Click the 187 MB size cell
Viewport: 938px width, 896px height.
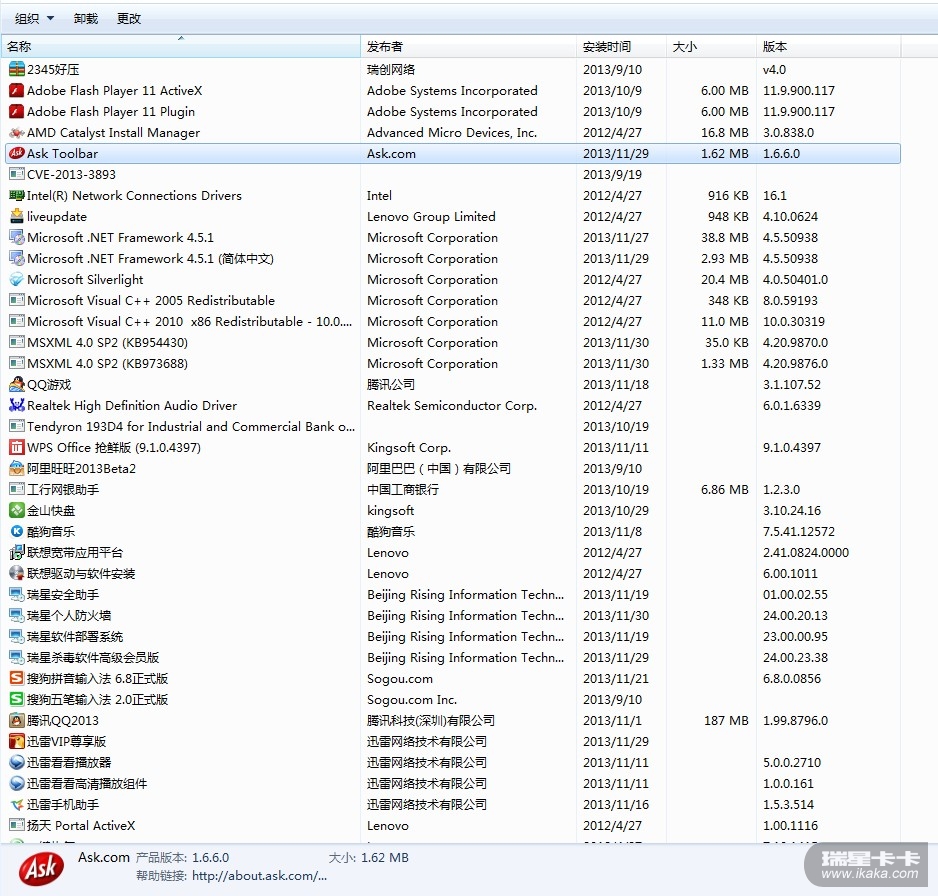(x=726, y=720)
